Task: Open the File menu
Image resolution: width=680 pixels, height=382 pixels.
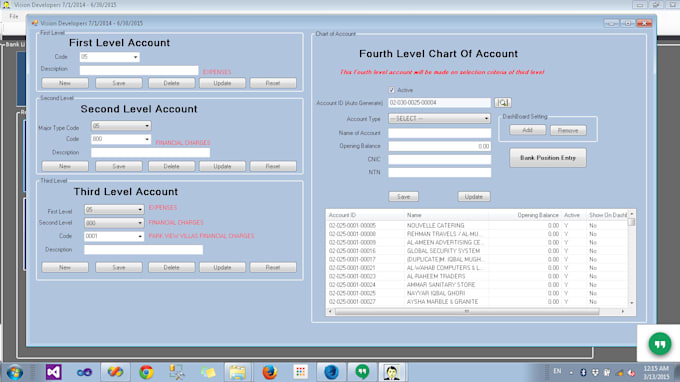Action: [x=14, y=16]
